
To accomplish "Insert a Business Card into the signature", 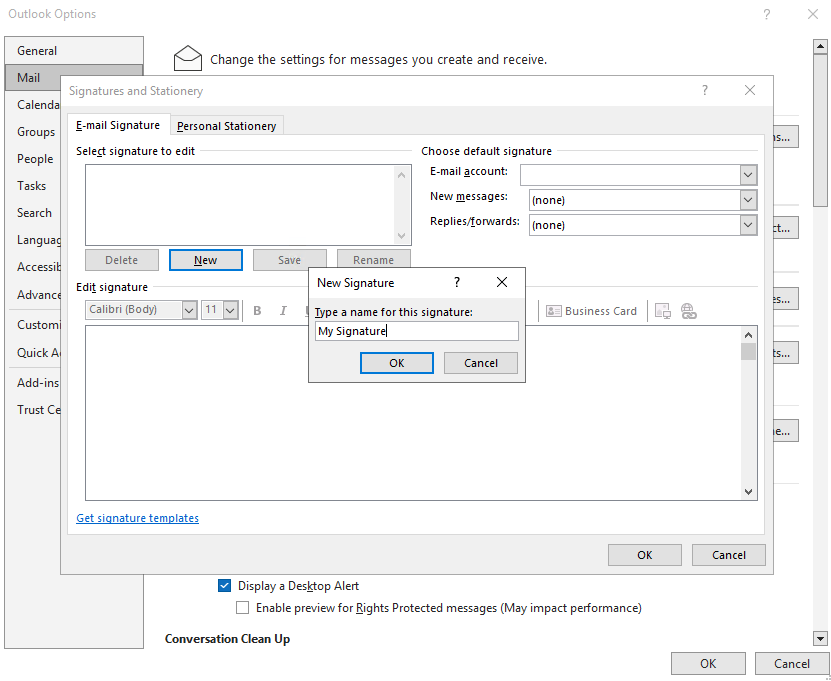I will [x=591, y=311].
